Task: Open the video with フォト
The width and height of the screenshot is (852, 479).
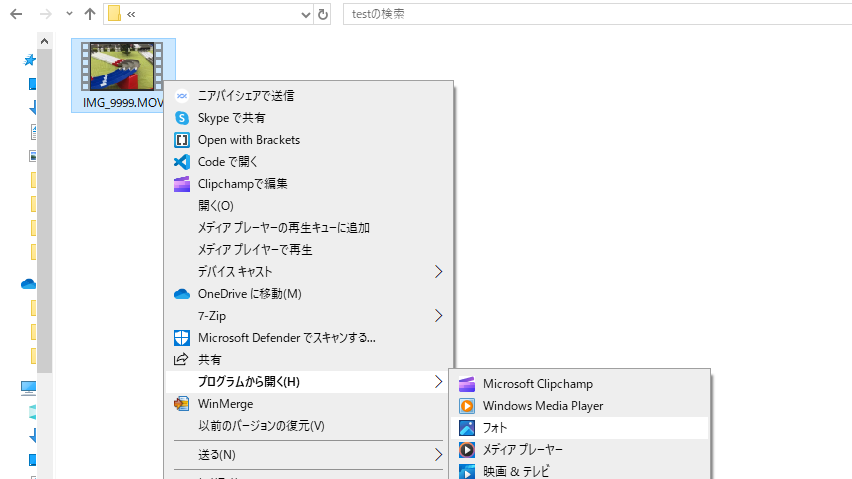Action: coord(580,428)
